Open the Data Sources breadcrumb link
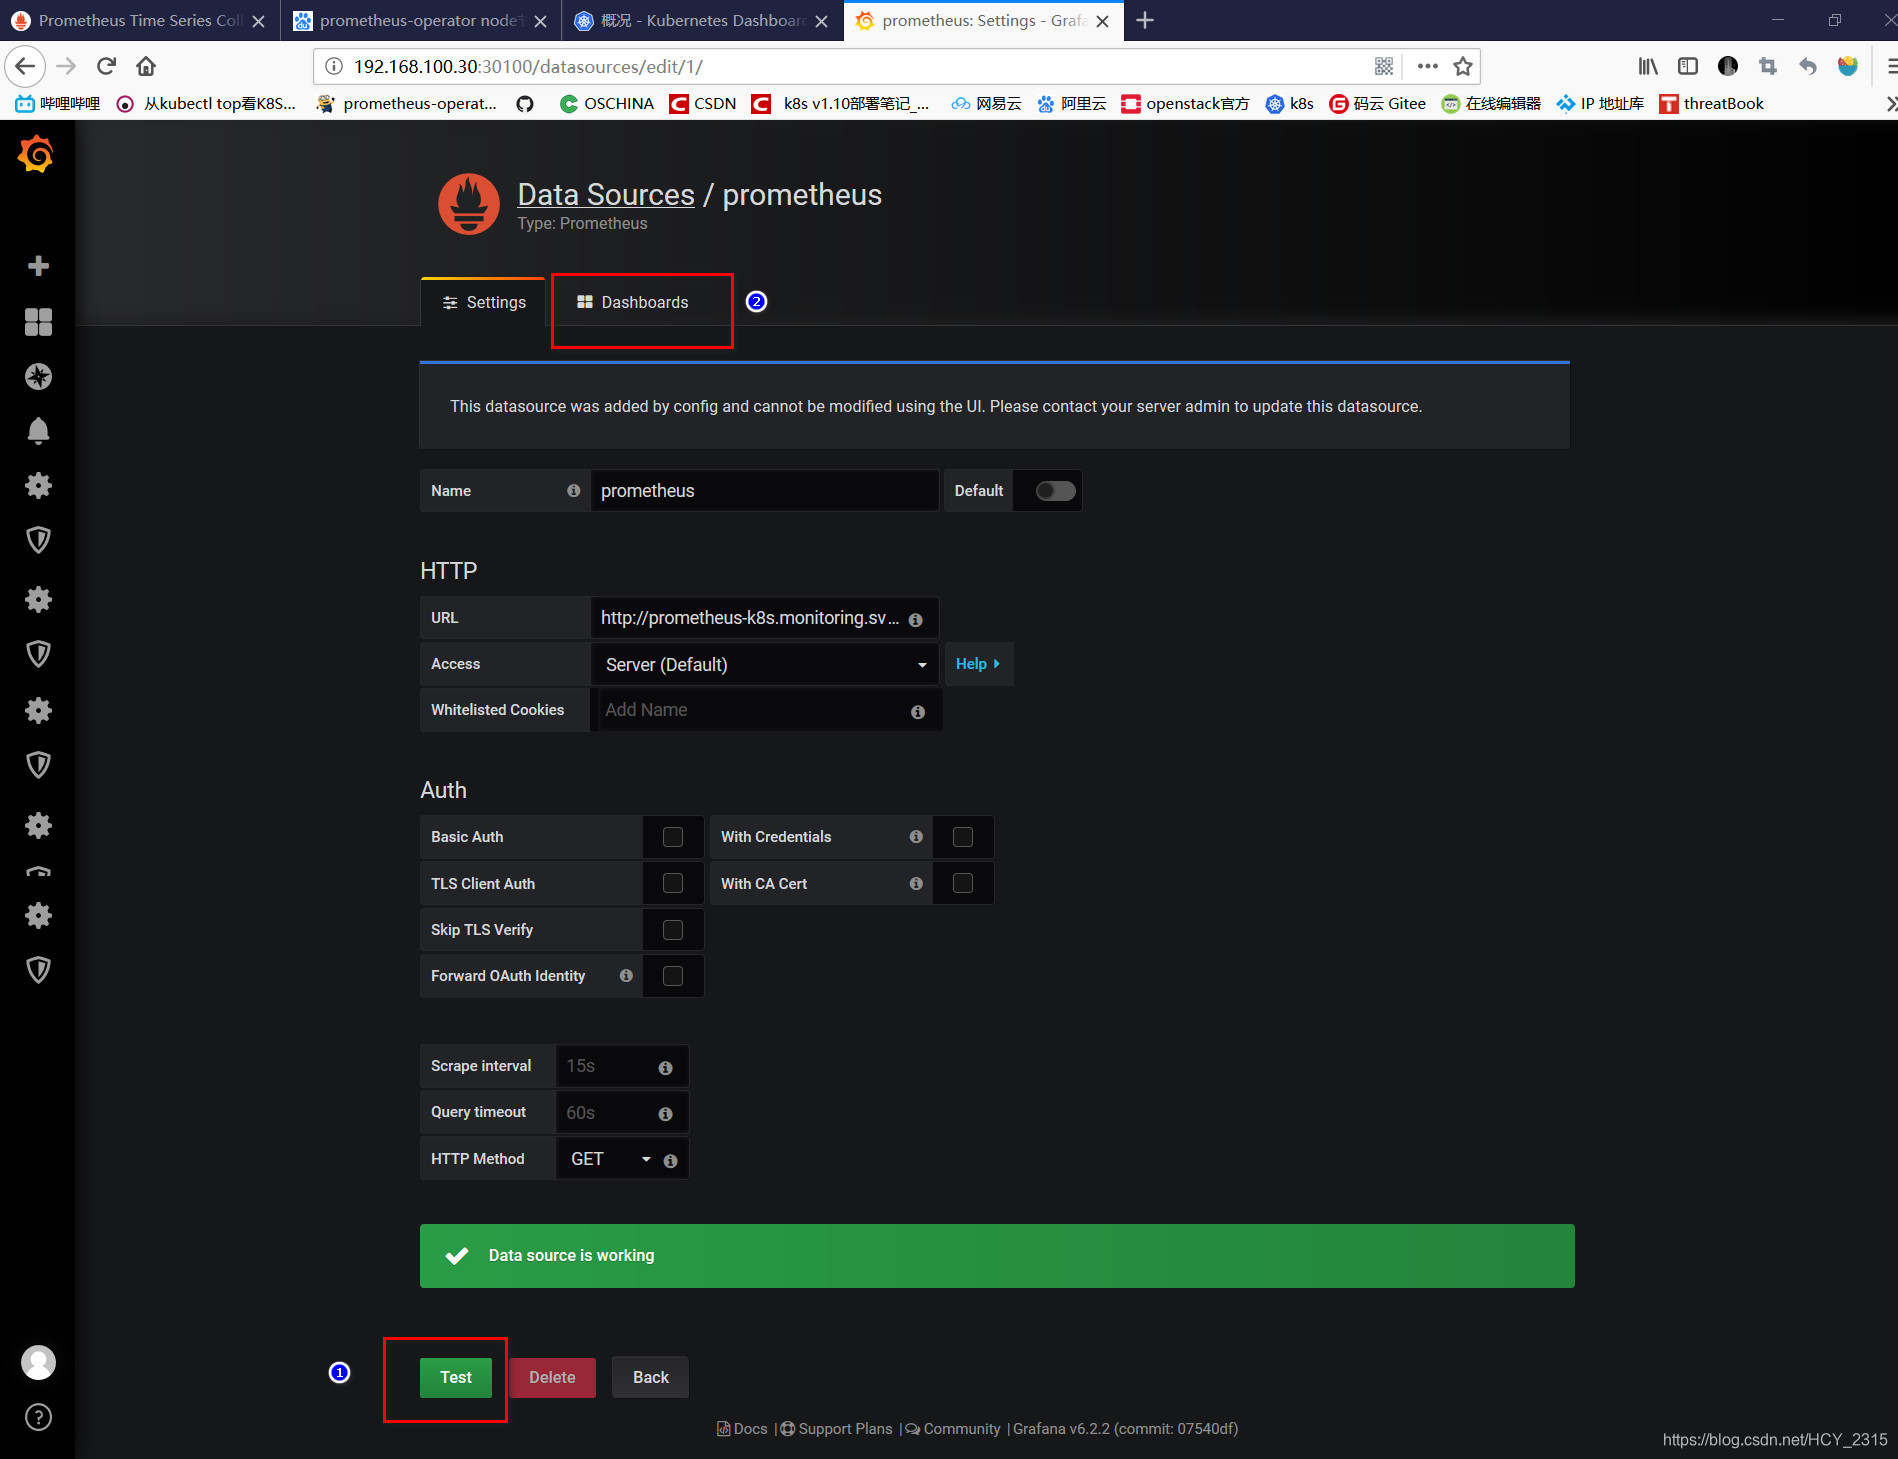1898x1459 pixels. (606, 194)
